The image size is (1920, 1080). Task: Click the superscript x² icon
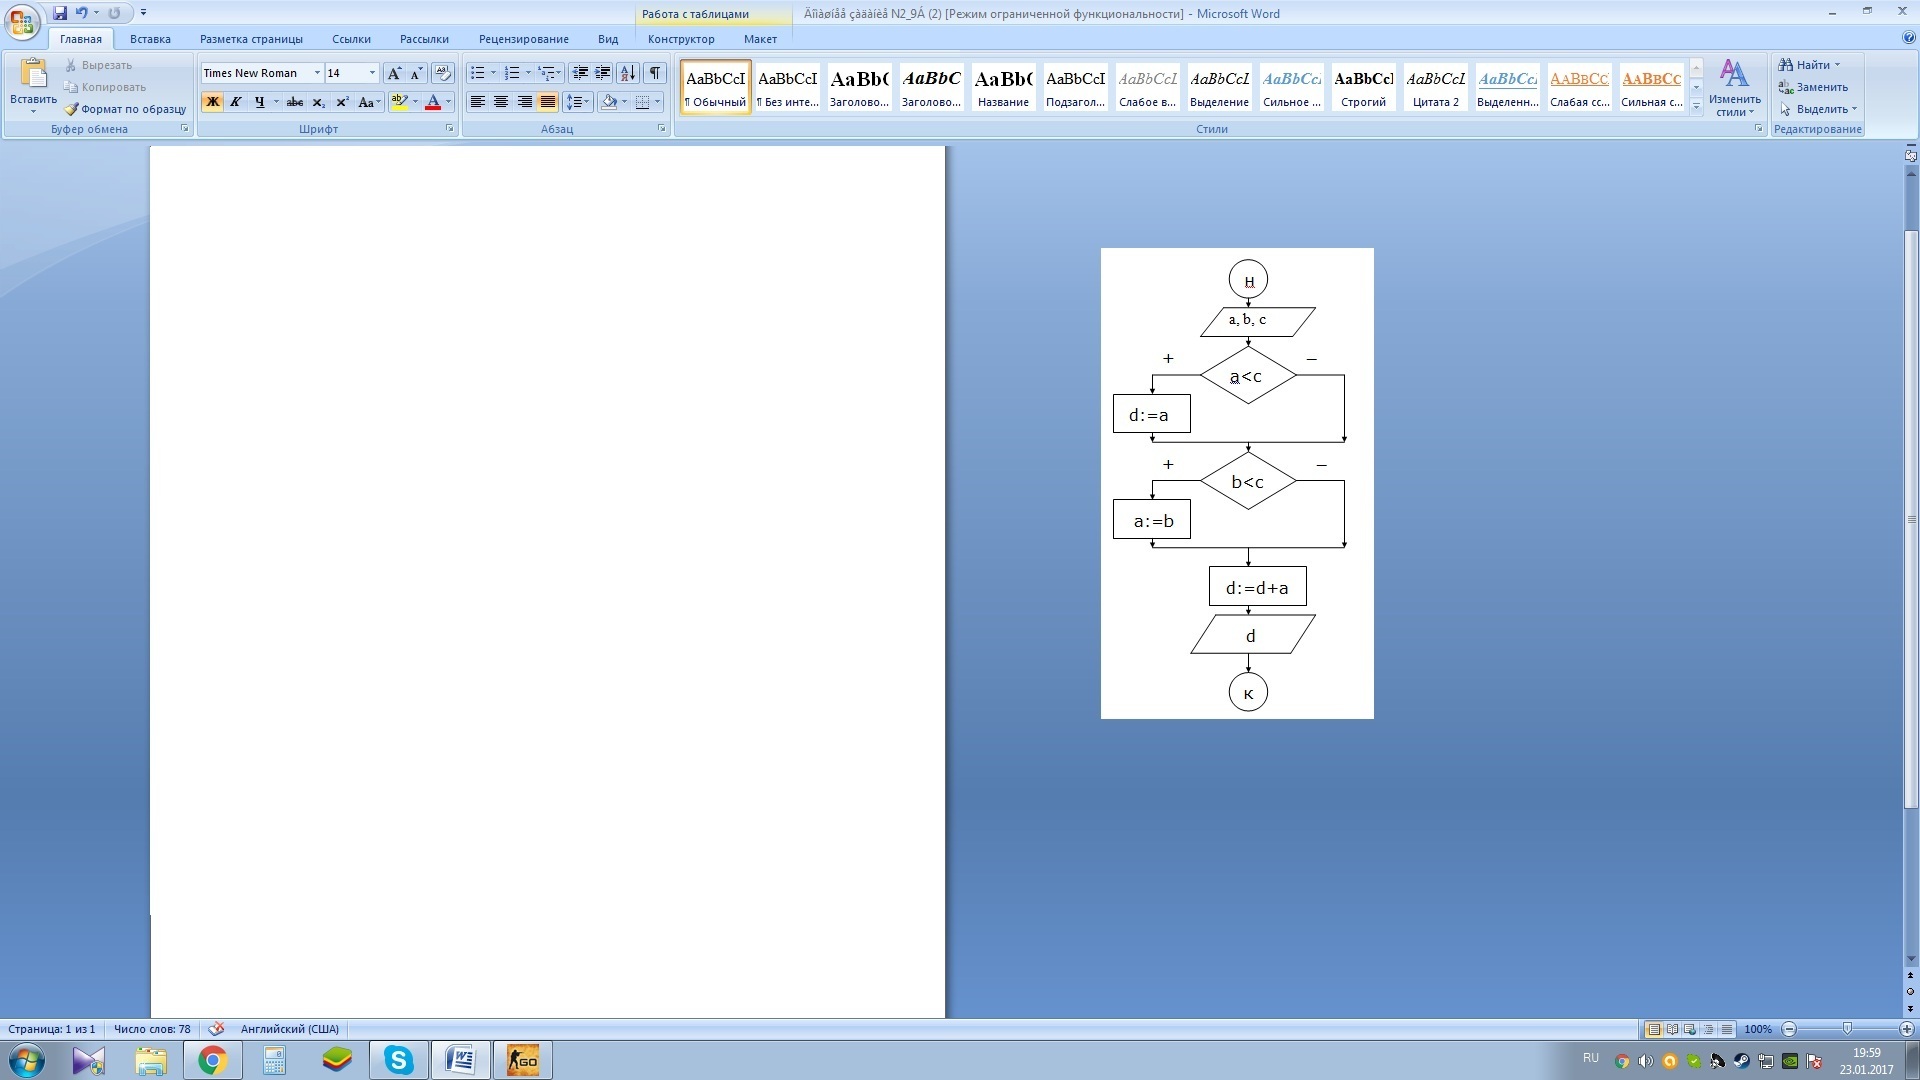coord(342,102)
